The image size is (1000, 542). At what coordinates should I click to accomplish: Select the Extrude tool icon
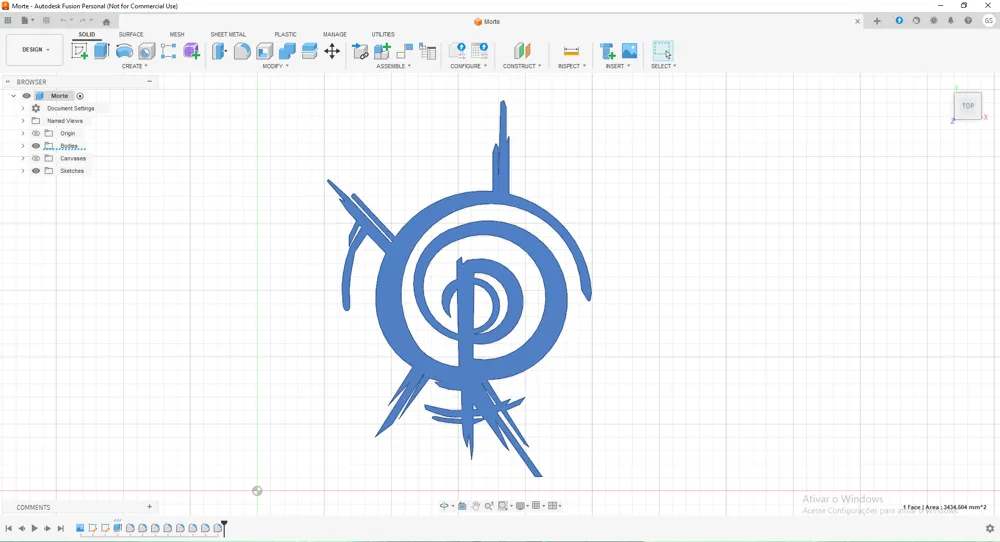click(x=102, y=51)
